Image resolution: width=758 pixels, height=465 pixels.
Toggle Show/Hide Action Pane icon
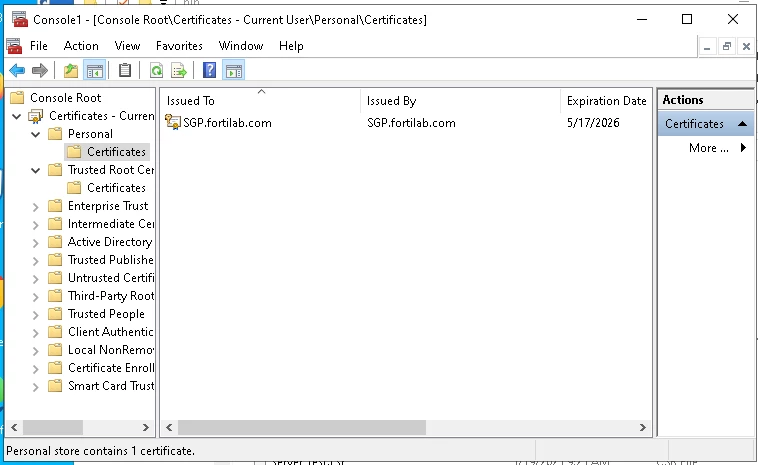234,71
